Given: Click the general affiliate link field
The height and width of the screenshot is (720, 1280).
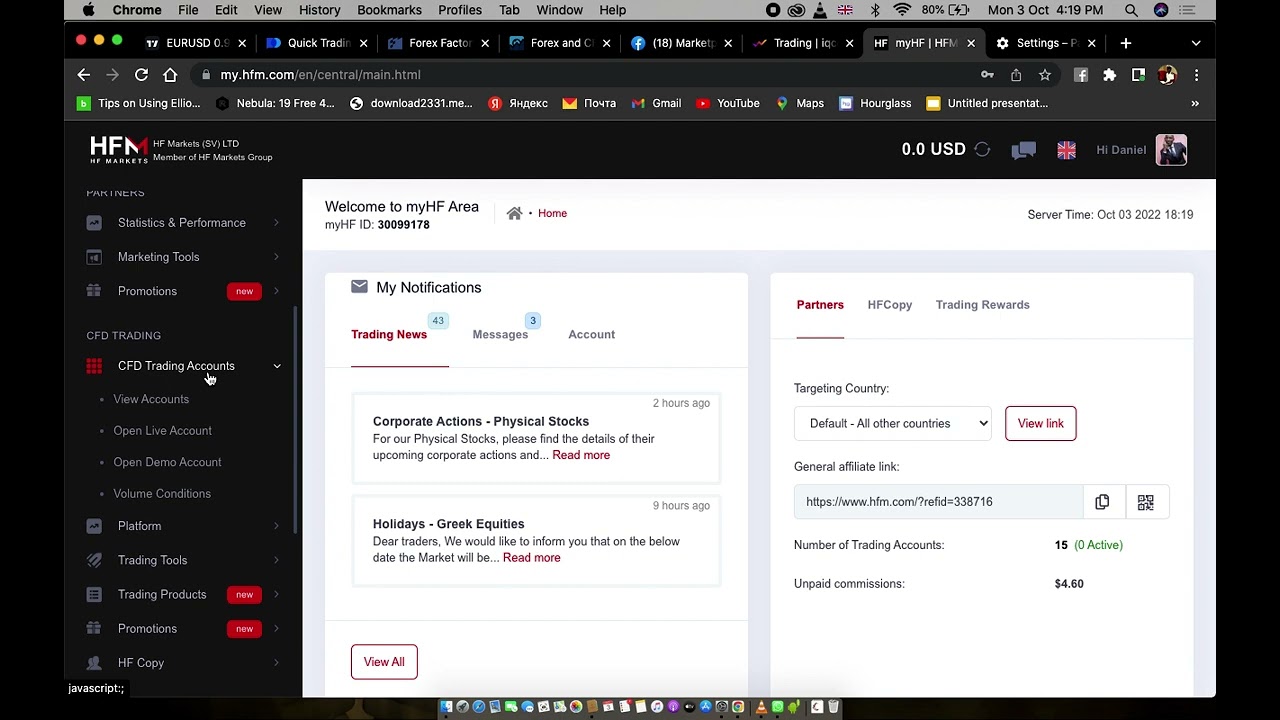Looking at the screenshot, I should 938,502.
